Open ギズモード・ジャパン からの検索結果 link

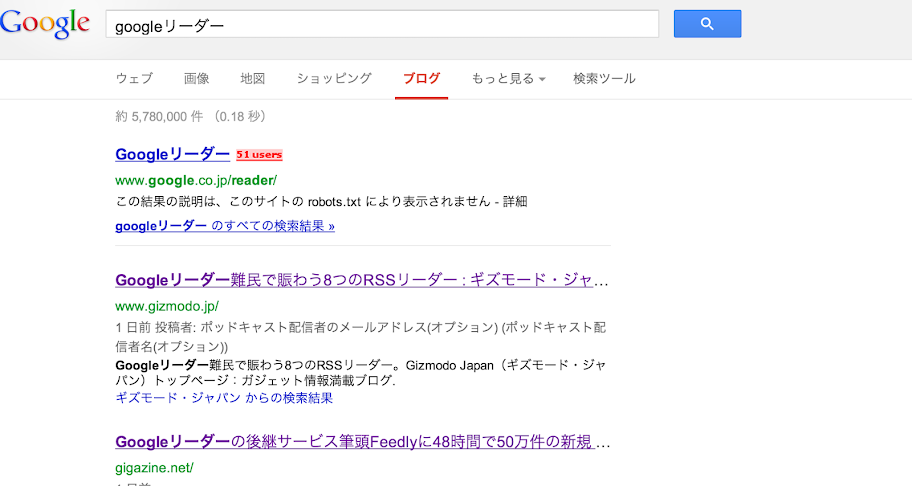[224, 398]
